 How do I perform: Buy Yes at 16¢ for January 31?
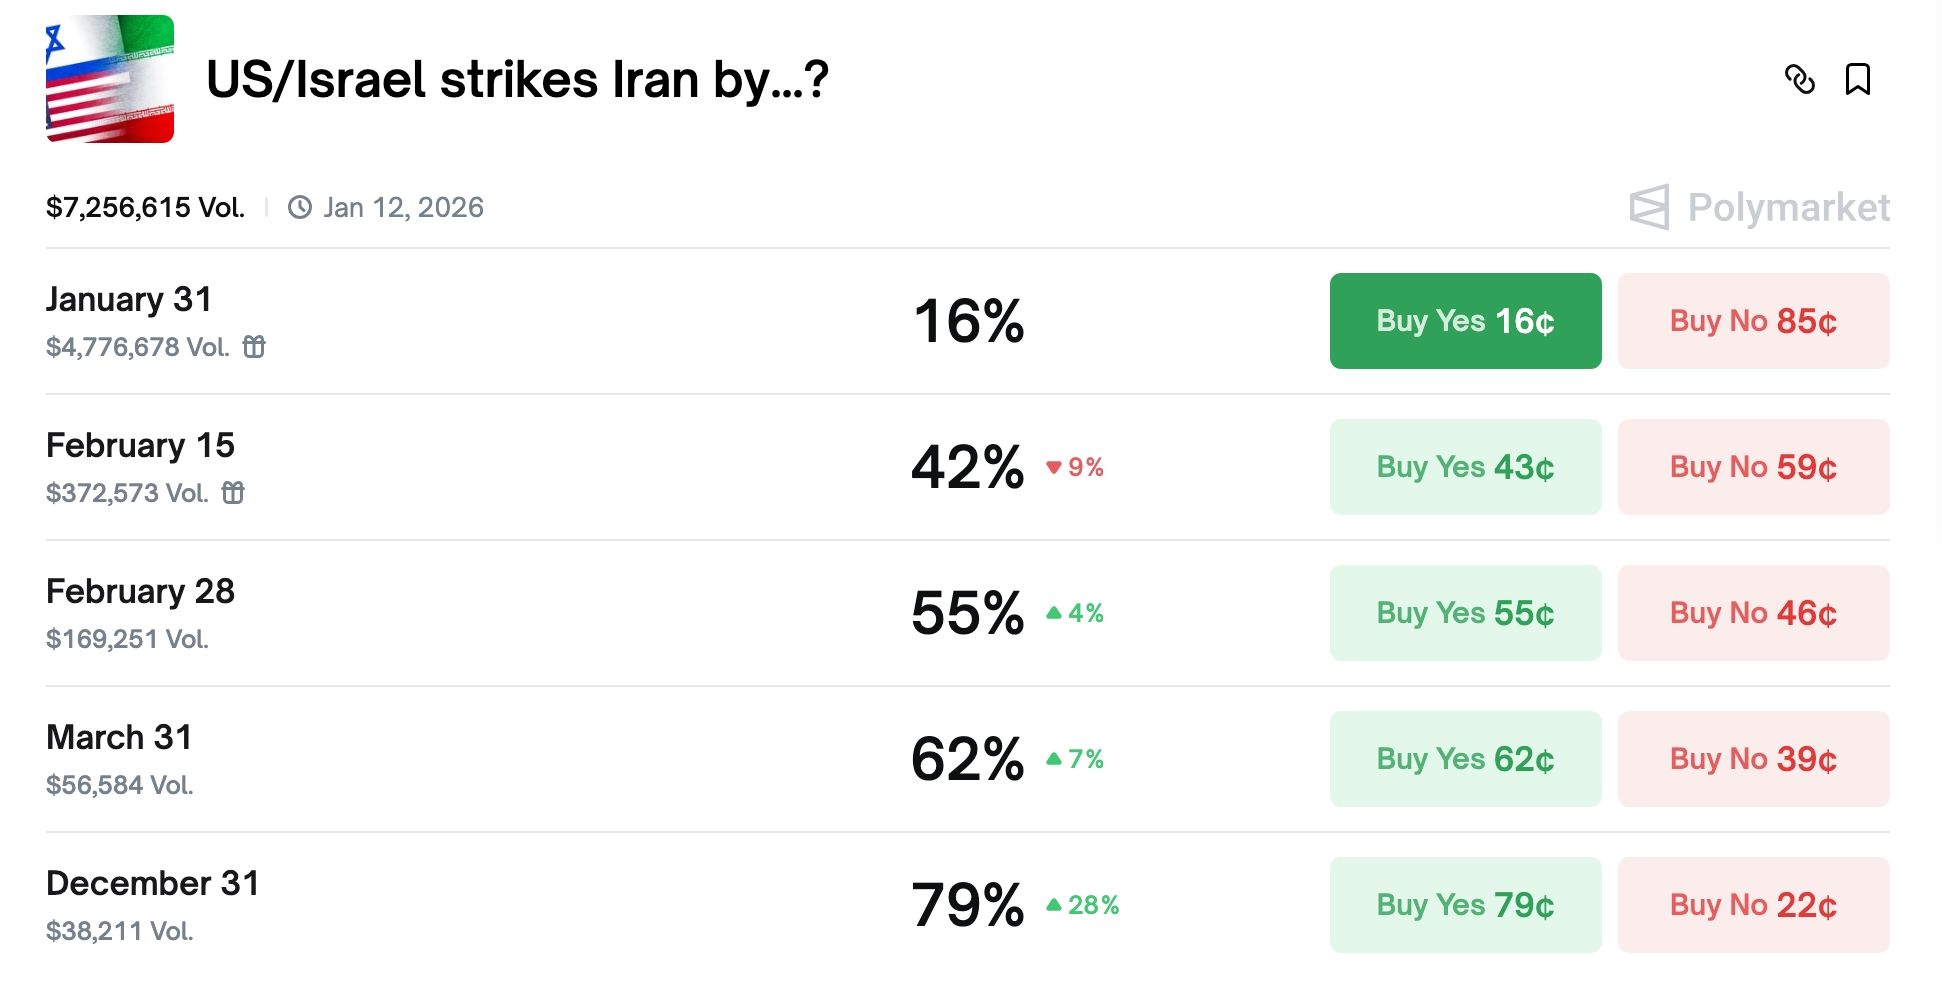pyautogui.click(x=1464, y=320)
